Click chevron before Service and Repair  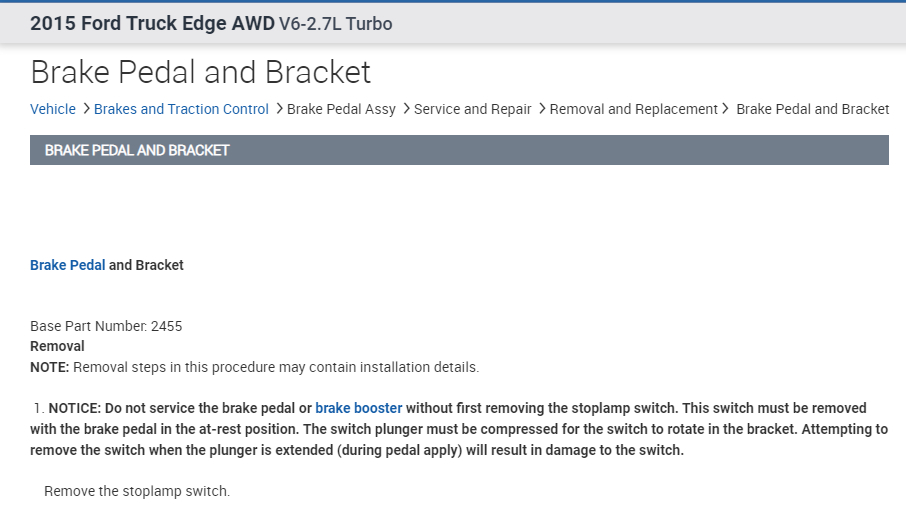click(x=406, y=109)
